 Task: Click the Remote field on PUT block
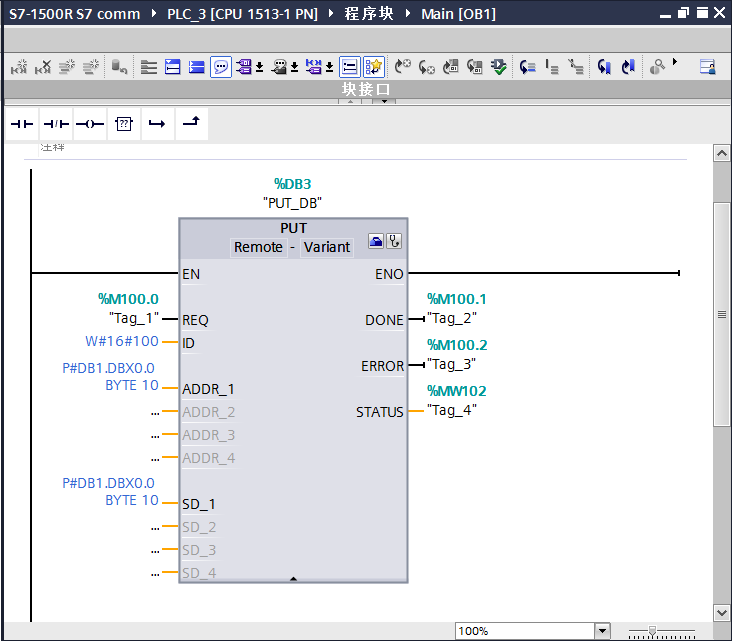coord(258,247)
